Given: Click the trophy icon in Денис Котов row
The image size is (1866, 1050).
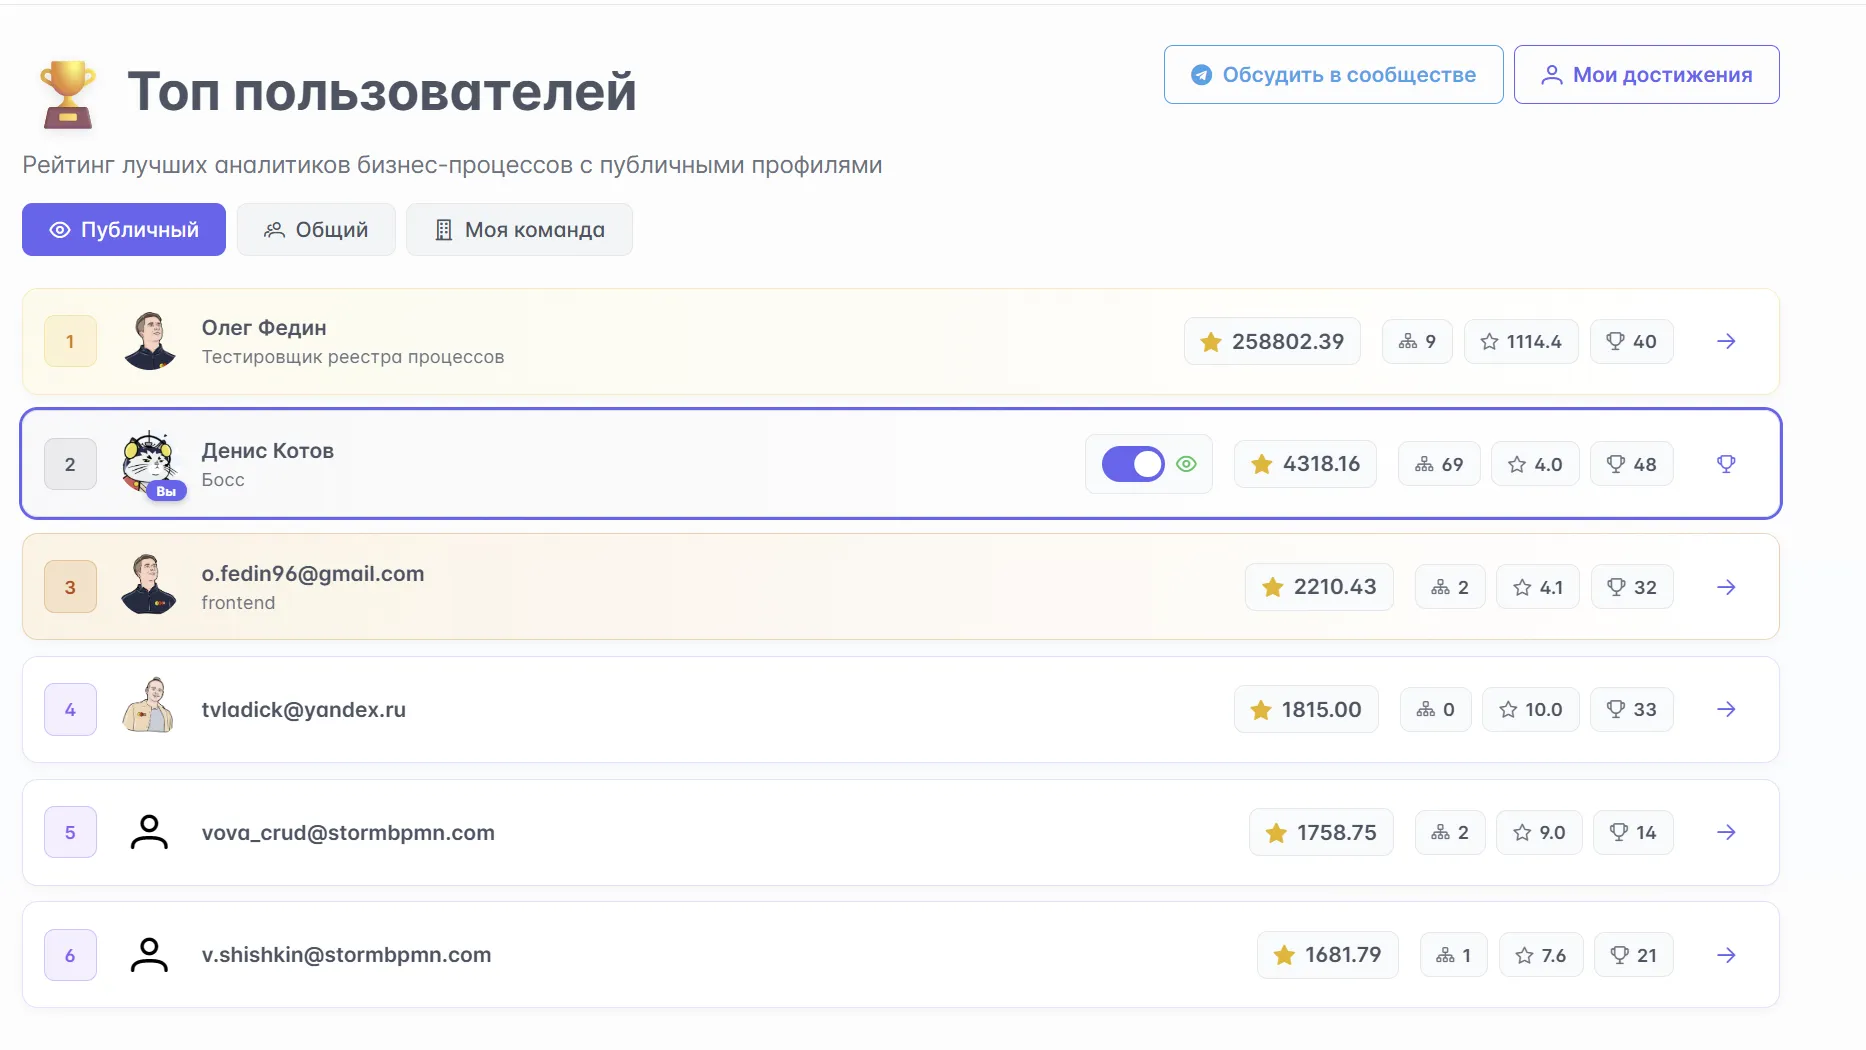Looking at the screenshot, I should point(1726,464).
